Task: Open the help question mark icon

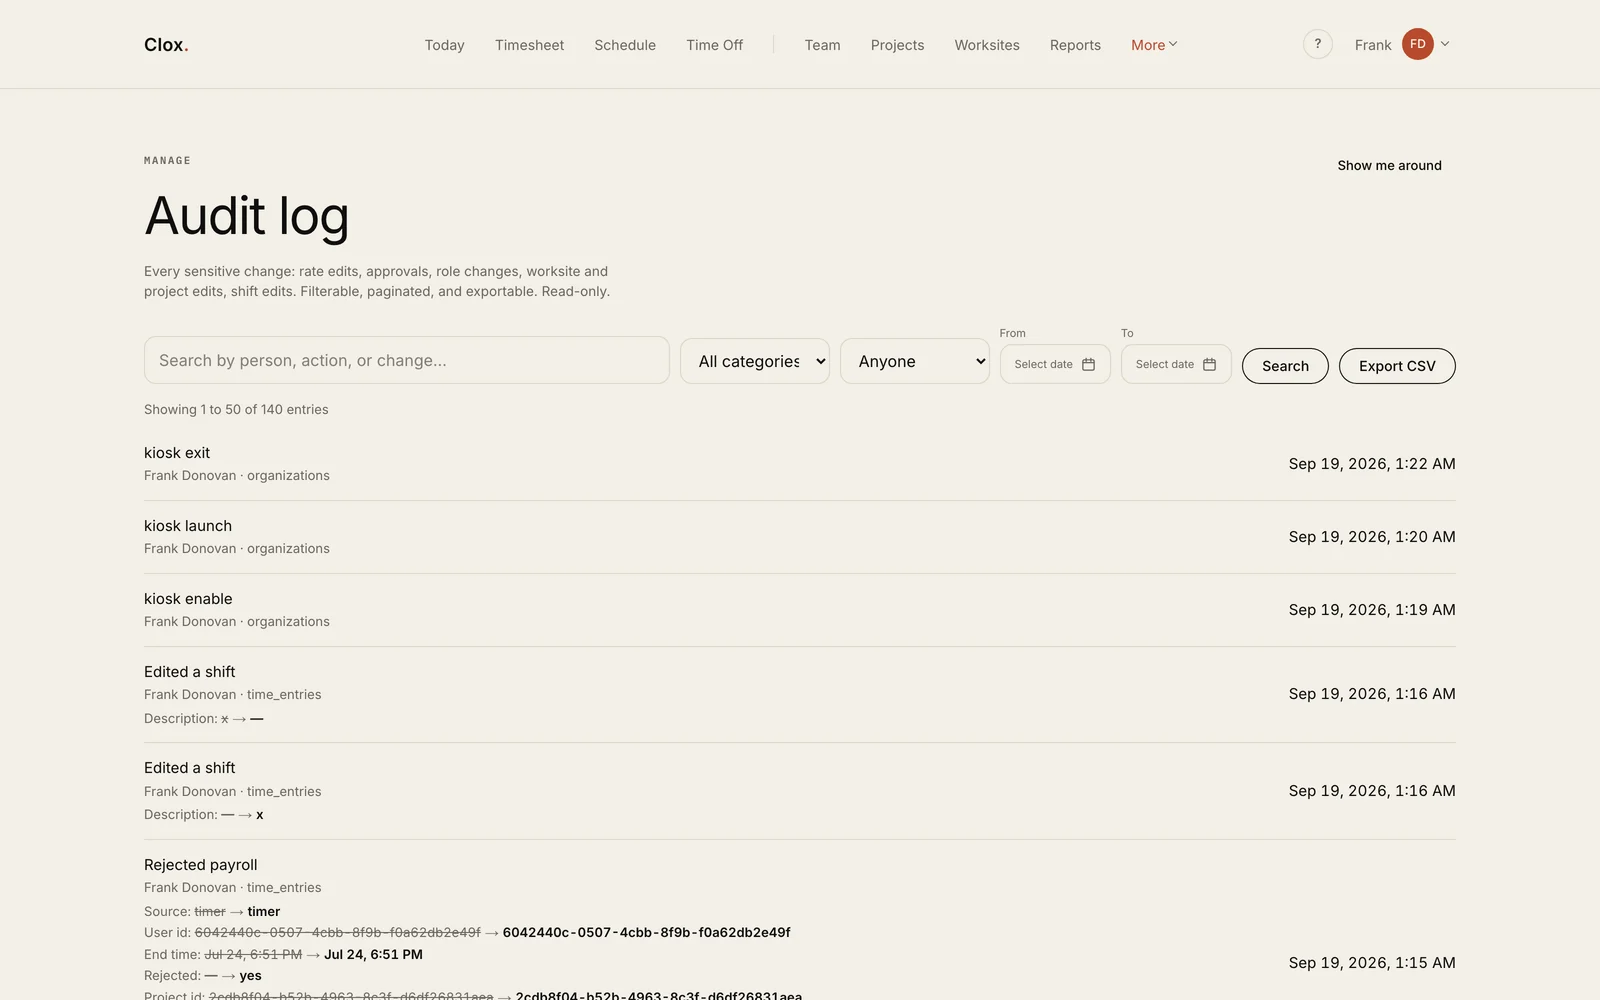Action: pos(1317,44)
